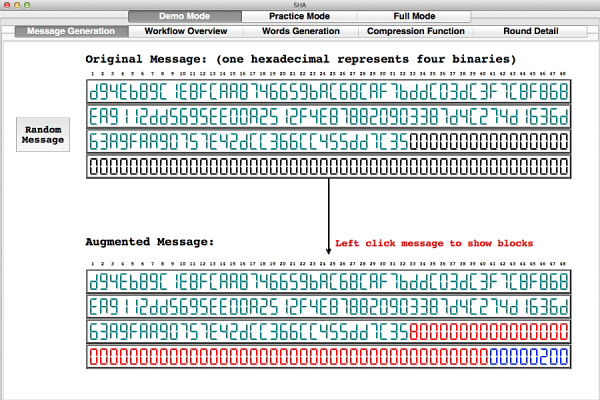
Task: Click red padding digits starting with 8
Action: [489, 330]
